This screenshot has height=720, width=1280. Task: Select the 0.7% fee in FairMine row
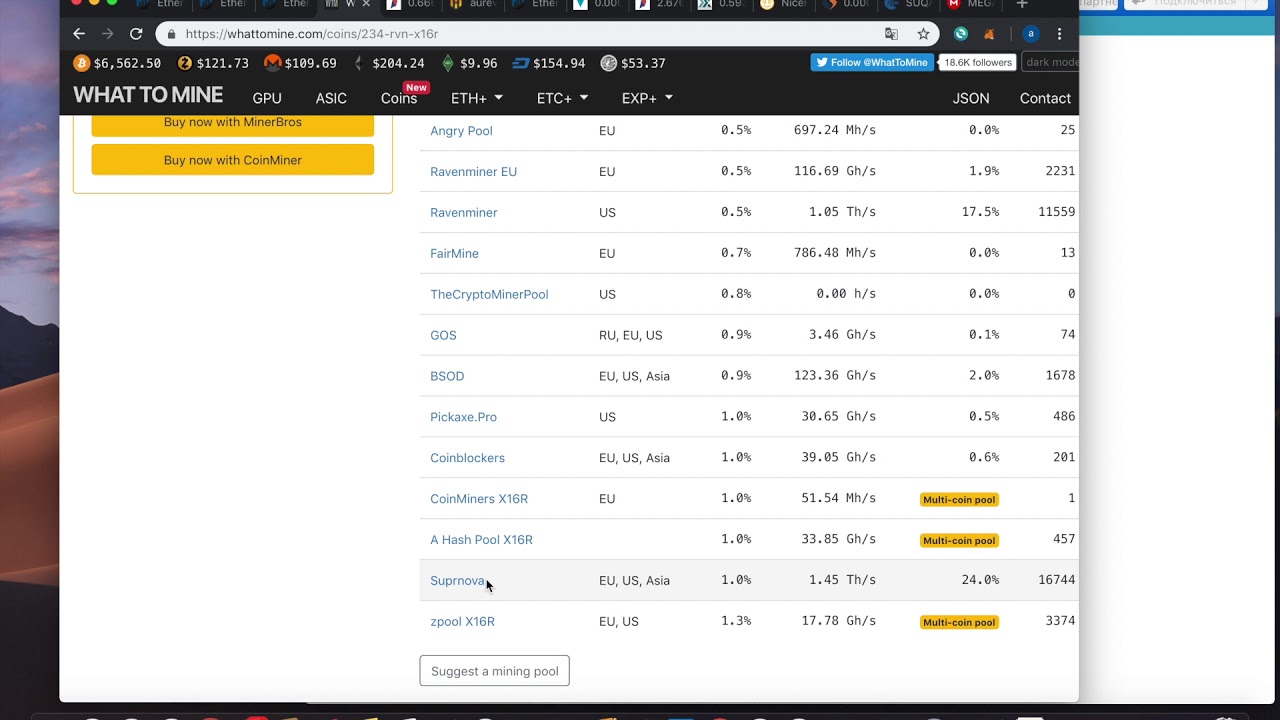(736, 253)
